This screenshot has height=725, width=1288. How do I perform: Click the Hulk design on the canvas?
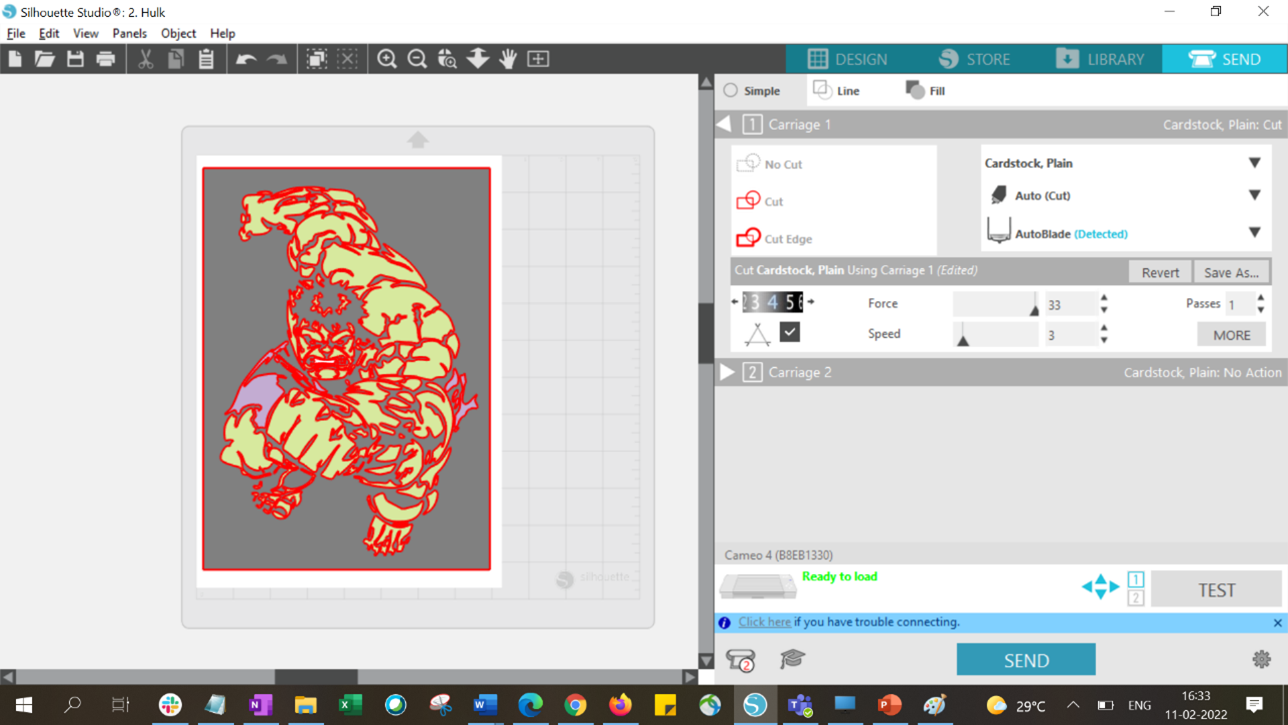pyautogui.click(x=347, y=368)
